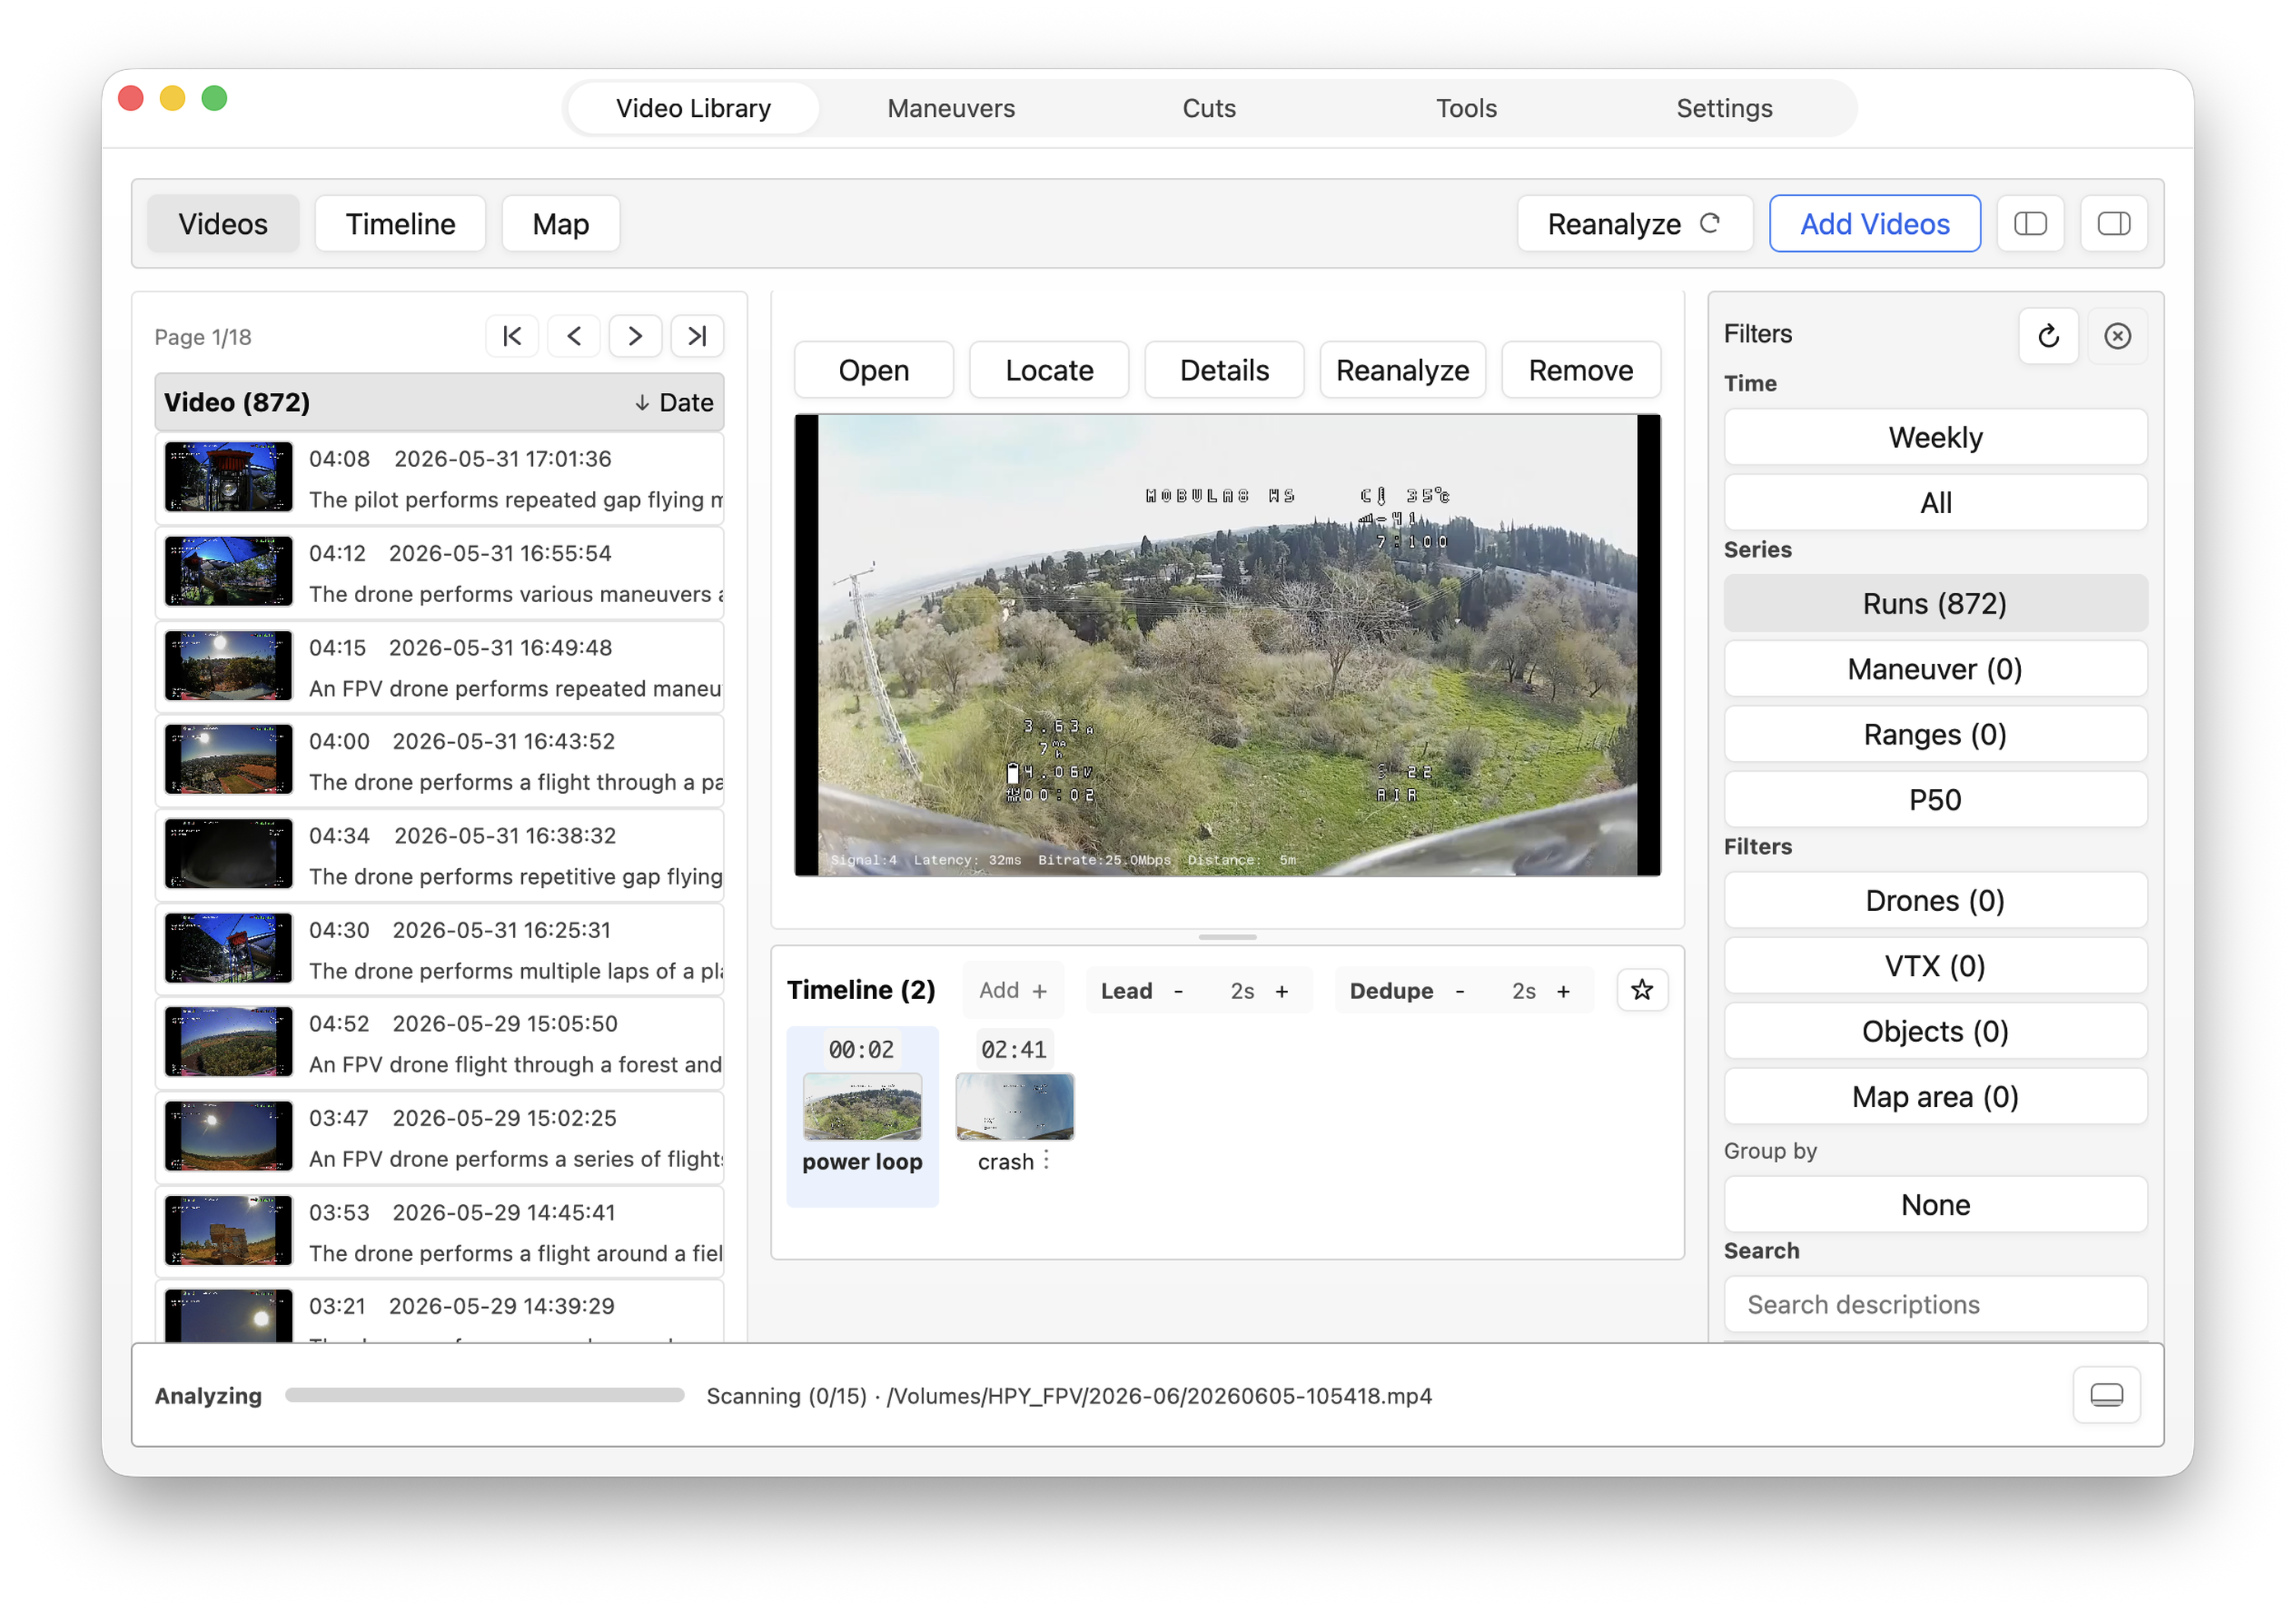Open Objects (0) filter
Viewport: 2296px width, 1611px height.
(x=1935, y=1031)
